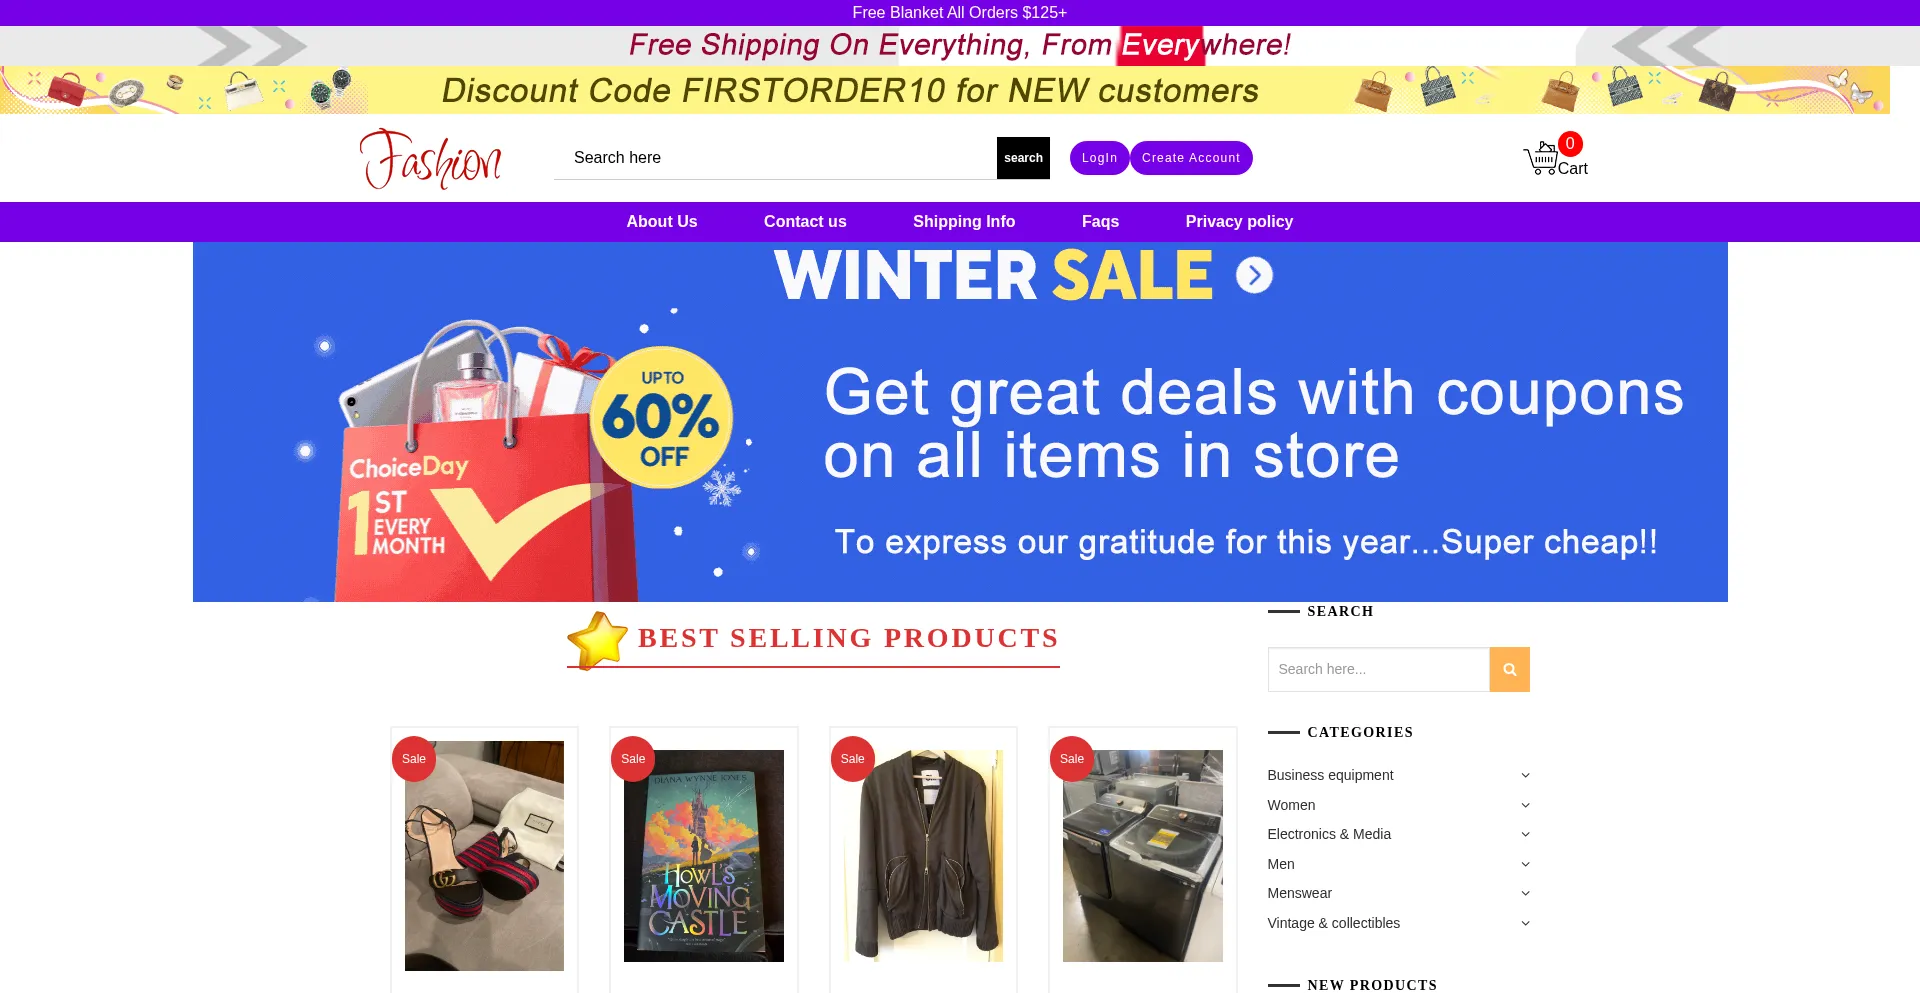Screen dimensions: 1920x993
Task: Focus the header Search here field
Action: point(775,158)
